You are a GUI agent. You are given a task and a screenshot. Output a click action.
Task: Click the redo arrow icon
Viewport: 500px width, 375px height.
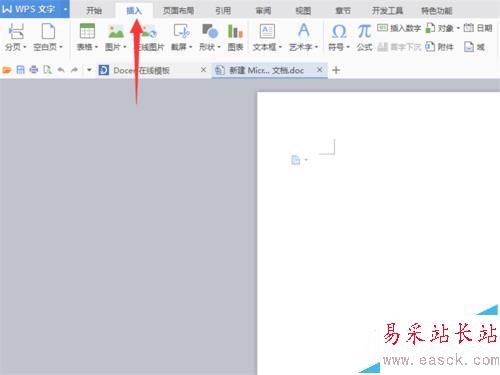[74, 70]
